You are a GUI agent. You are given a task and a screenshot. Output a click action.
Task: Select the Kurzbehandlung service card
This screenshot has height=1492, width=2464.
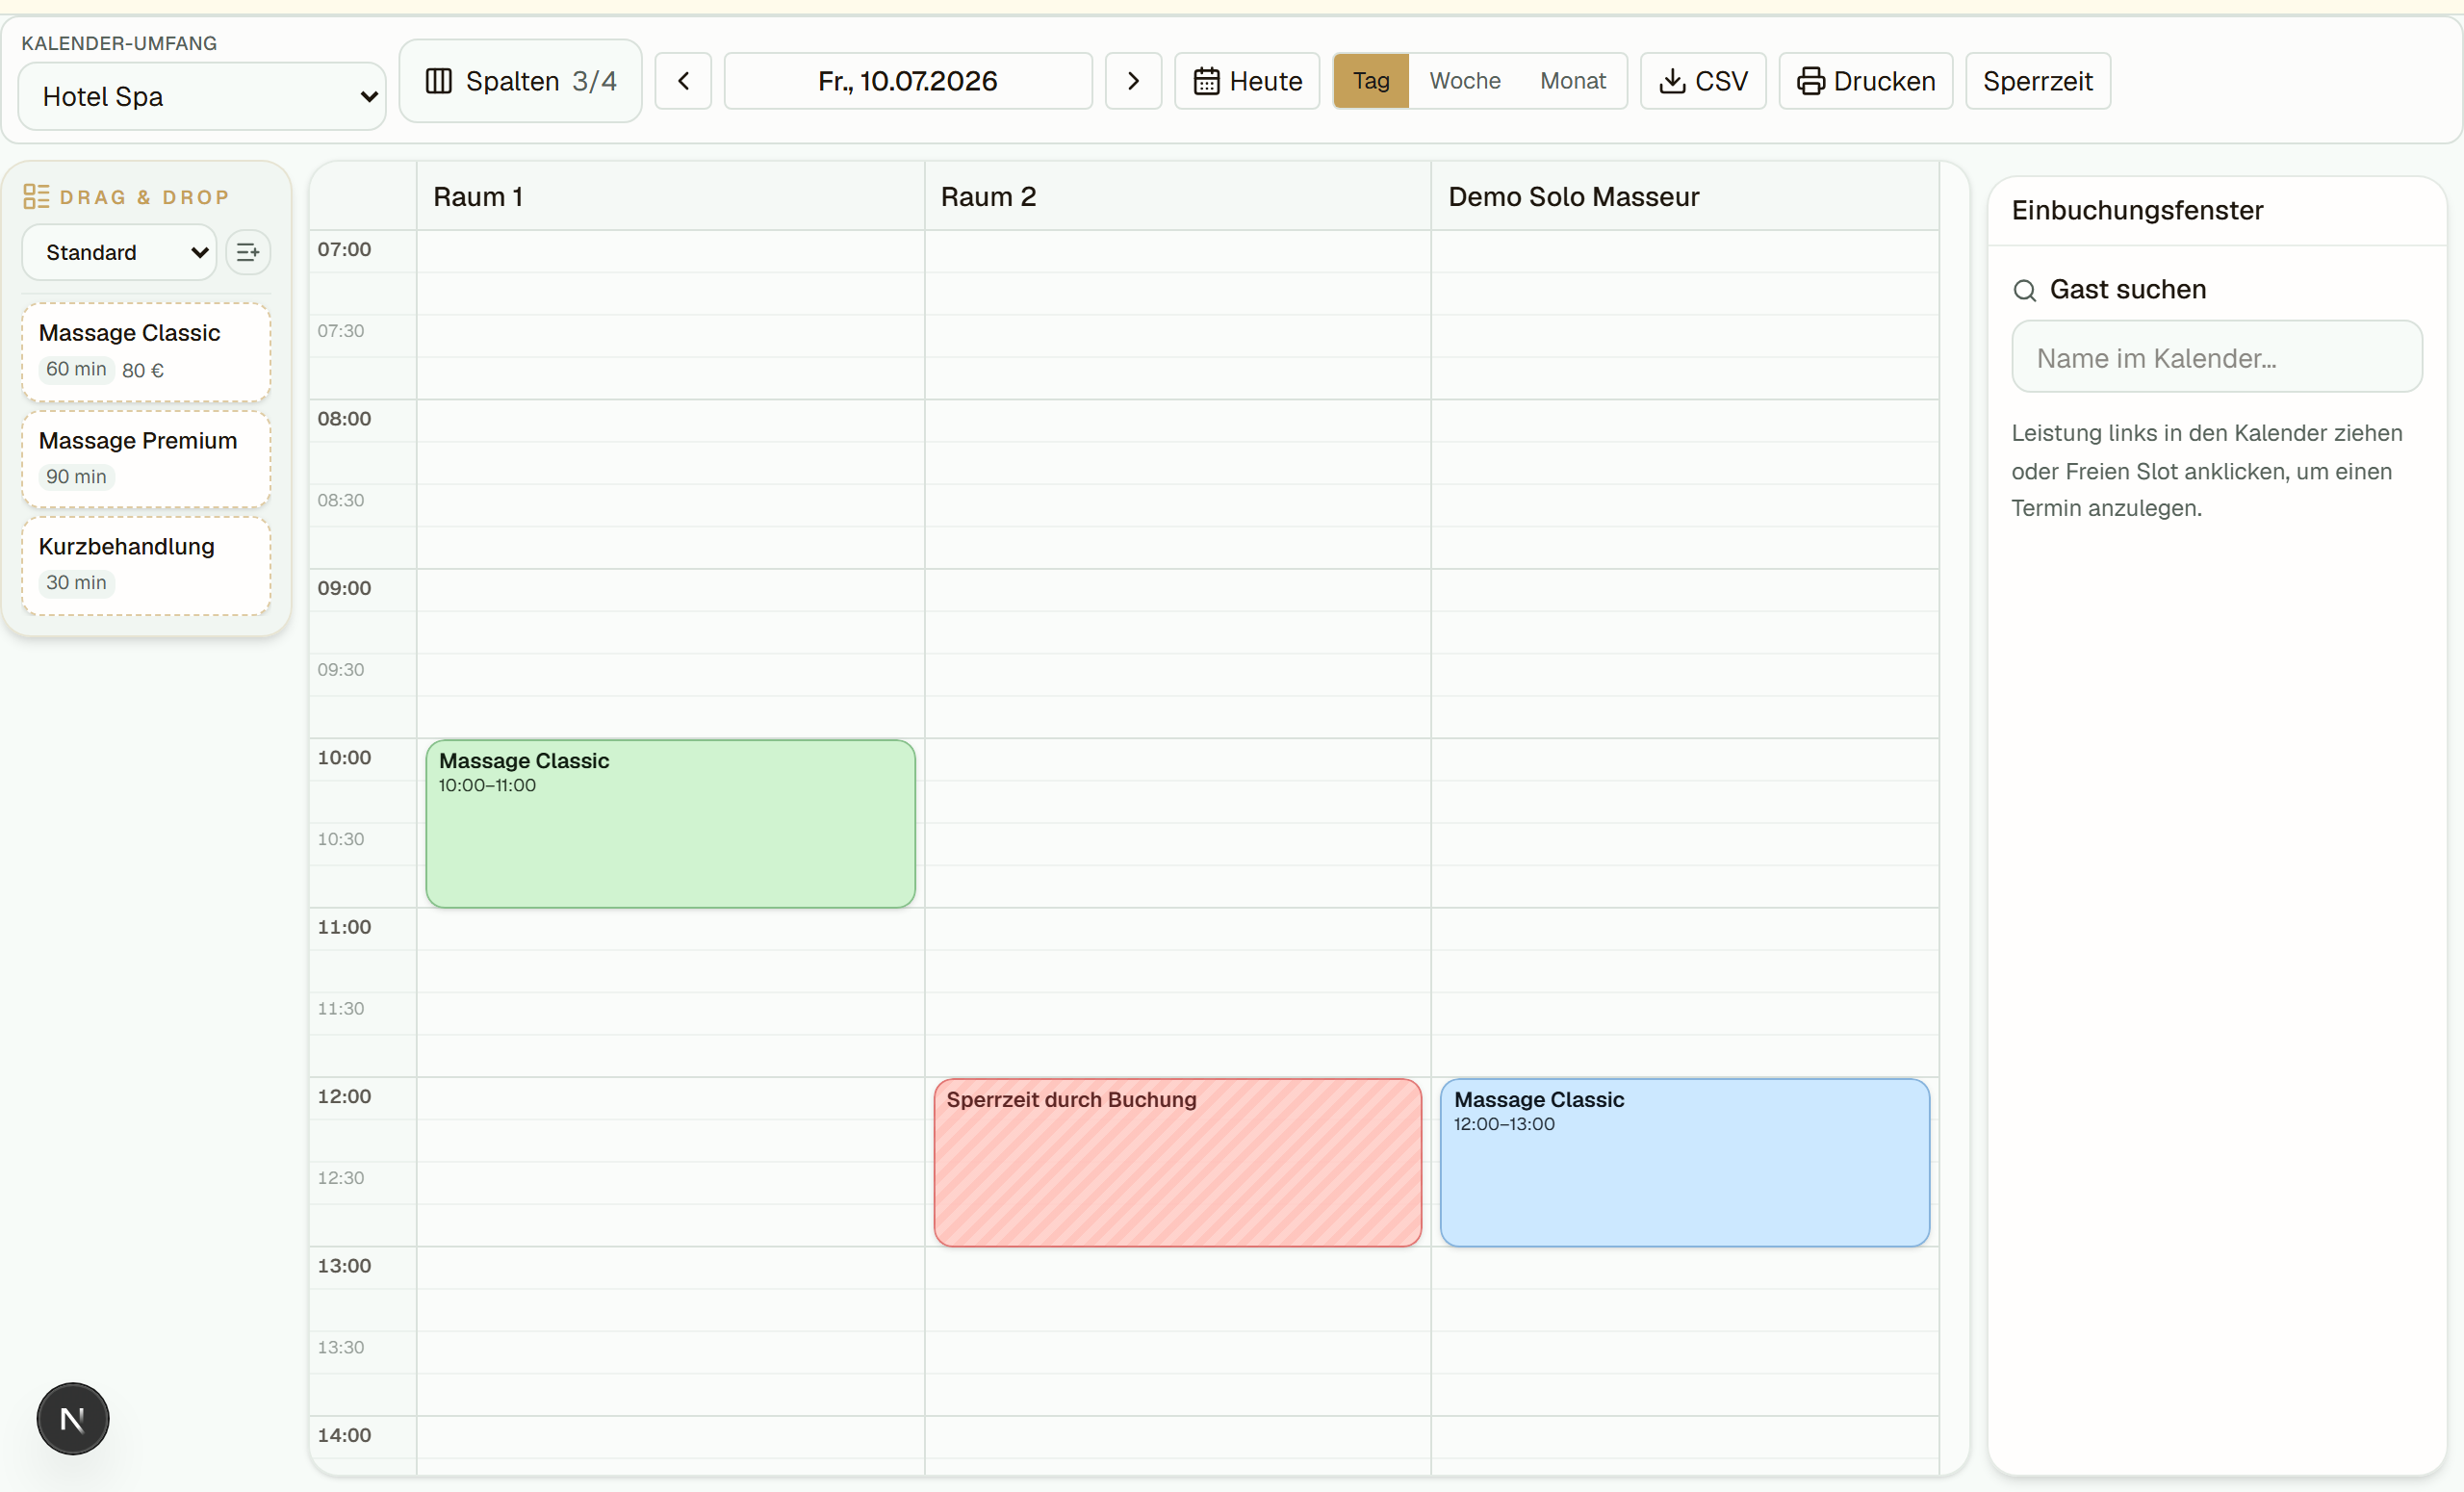146,565
